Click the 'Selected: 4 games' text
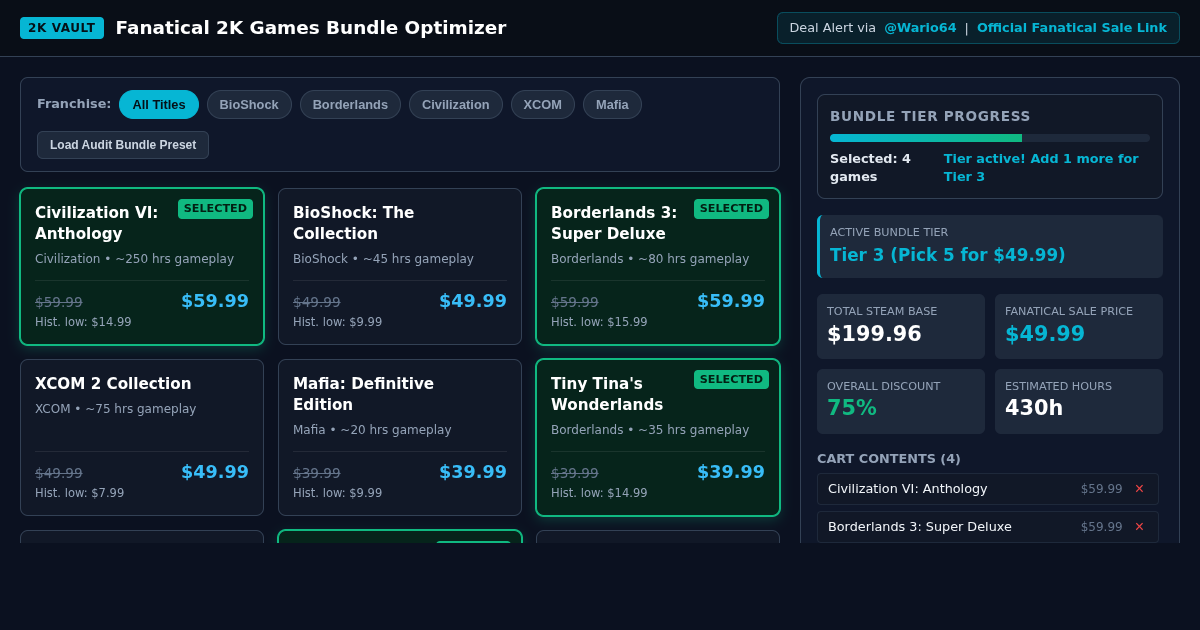The image size is (1200, 630). pos(871,168)
